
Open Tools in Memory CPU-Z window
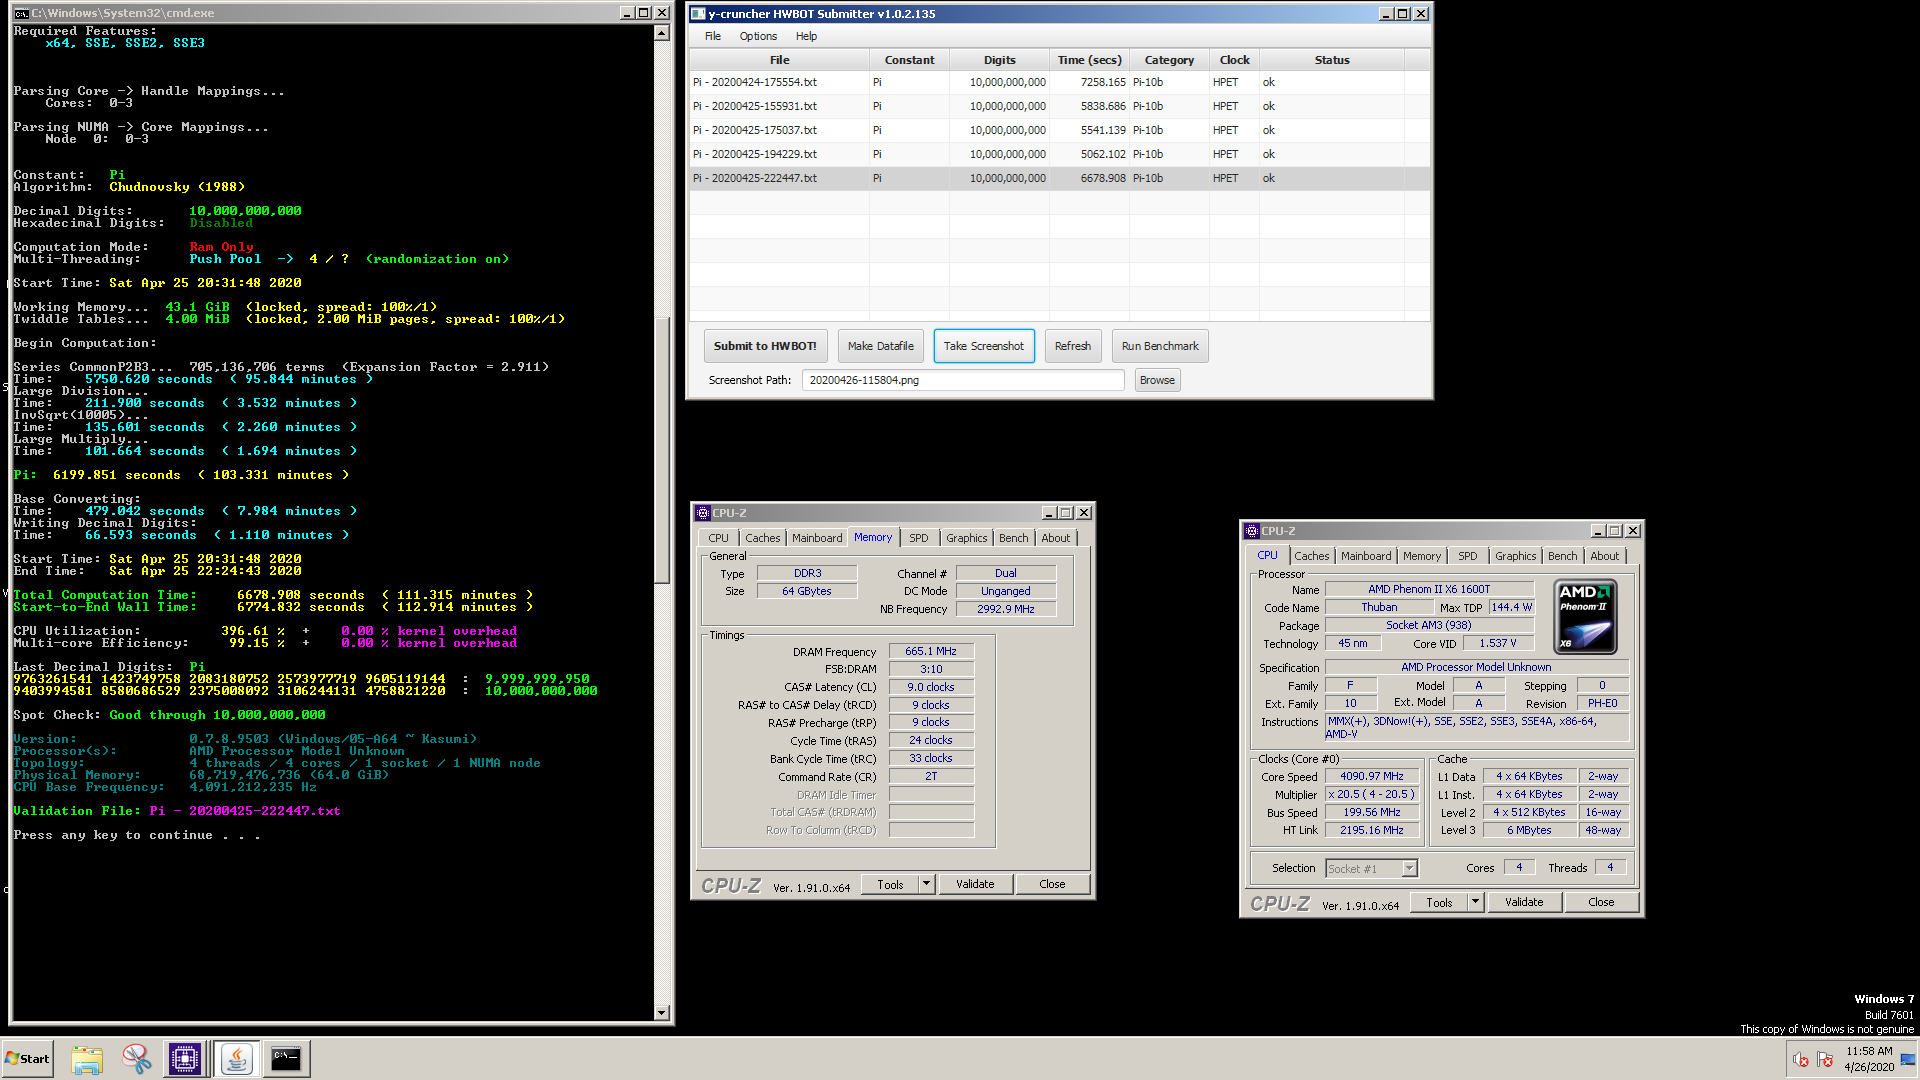click(x=890, y=885)
